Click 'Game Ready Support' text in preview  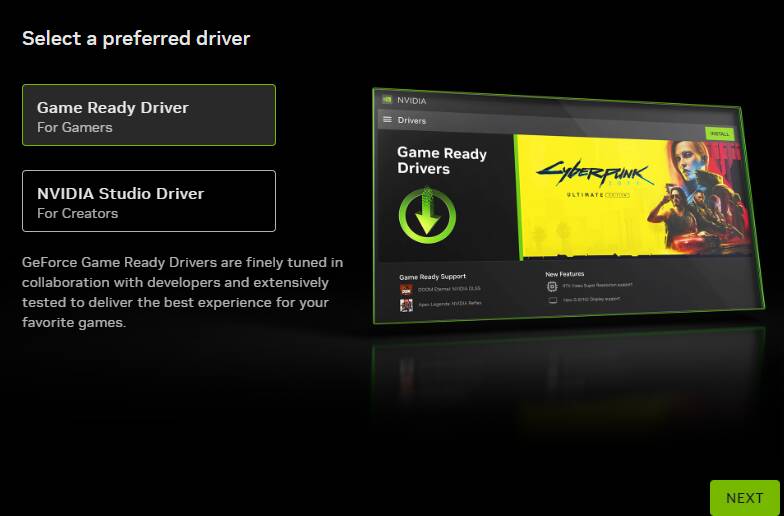coord(432,276)
